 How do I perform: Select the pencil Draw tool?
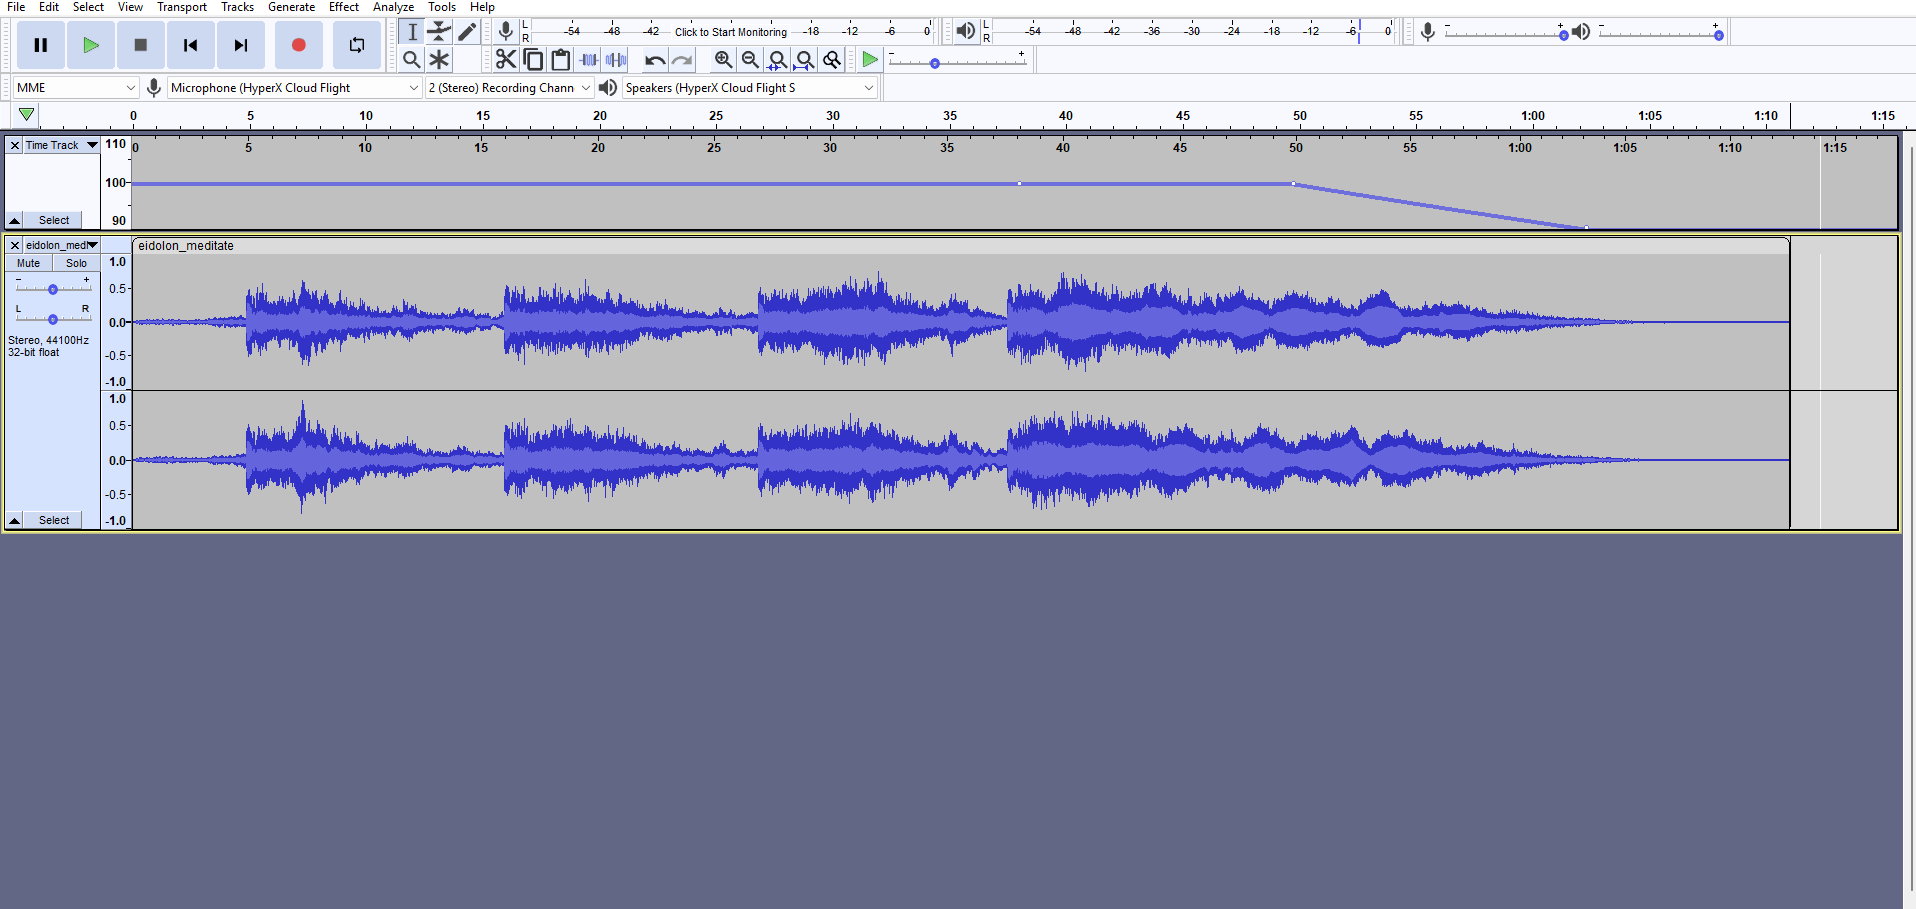point(467,32)
